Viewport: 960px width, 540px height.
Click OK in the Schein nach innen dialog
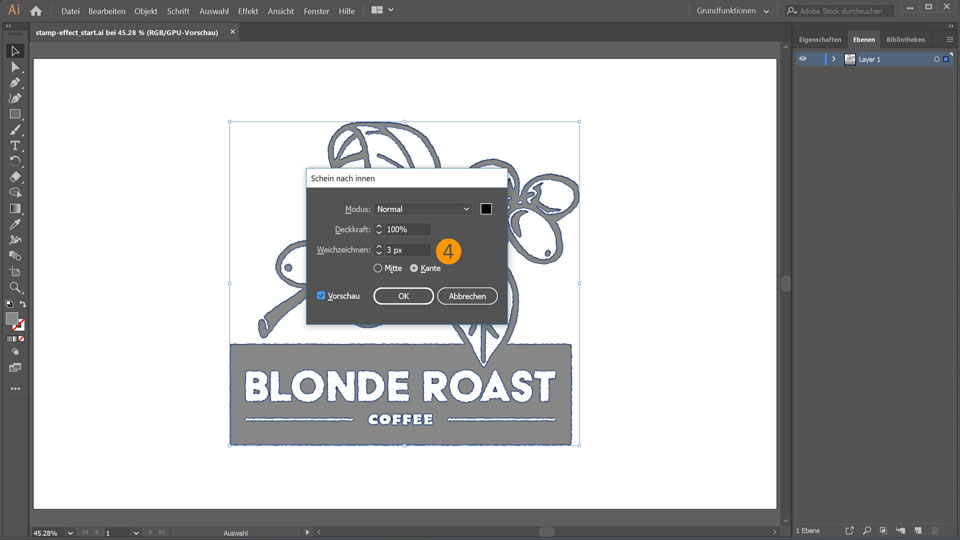point(403,296)
